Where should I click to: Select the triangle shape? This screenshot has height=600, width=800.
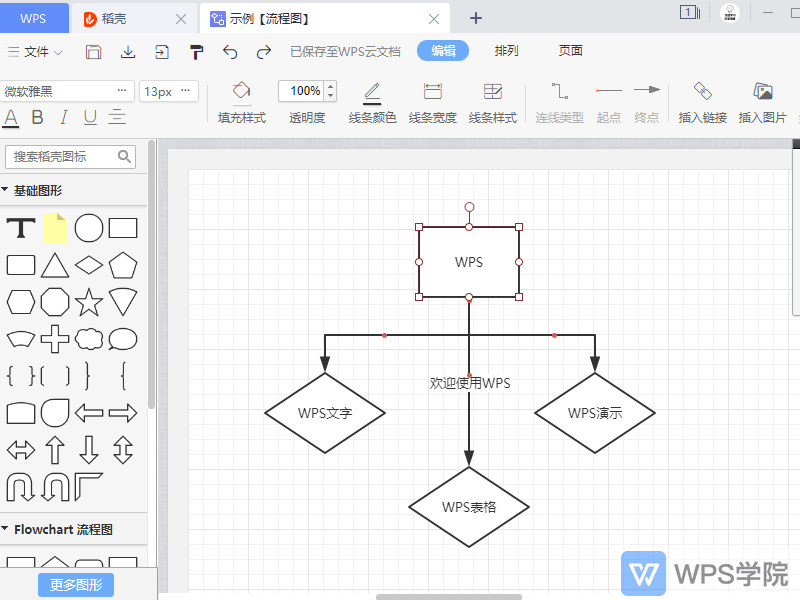[x=55, y=265]
